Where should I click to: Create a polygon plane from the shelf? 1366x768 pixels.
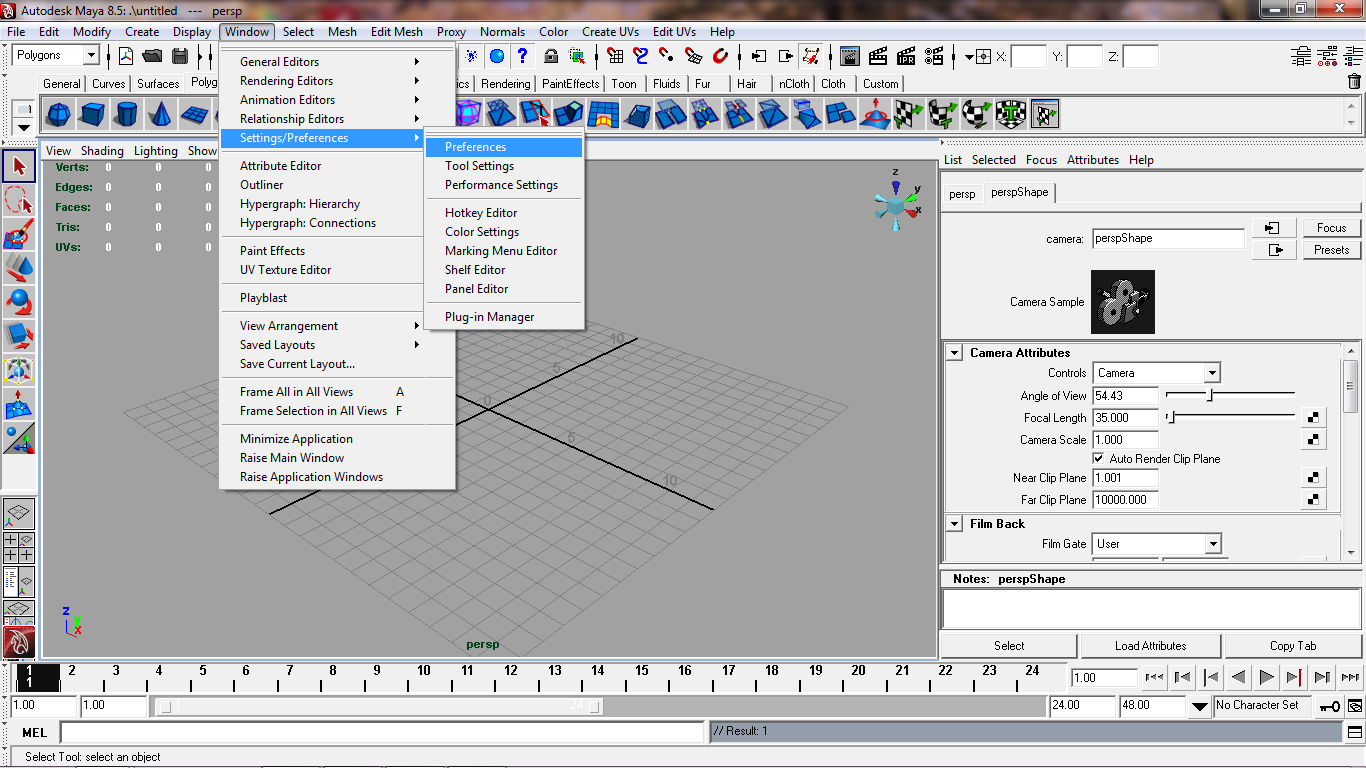coord(194,115)
